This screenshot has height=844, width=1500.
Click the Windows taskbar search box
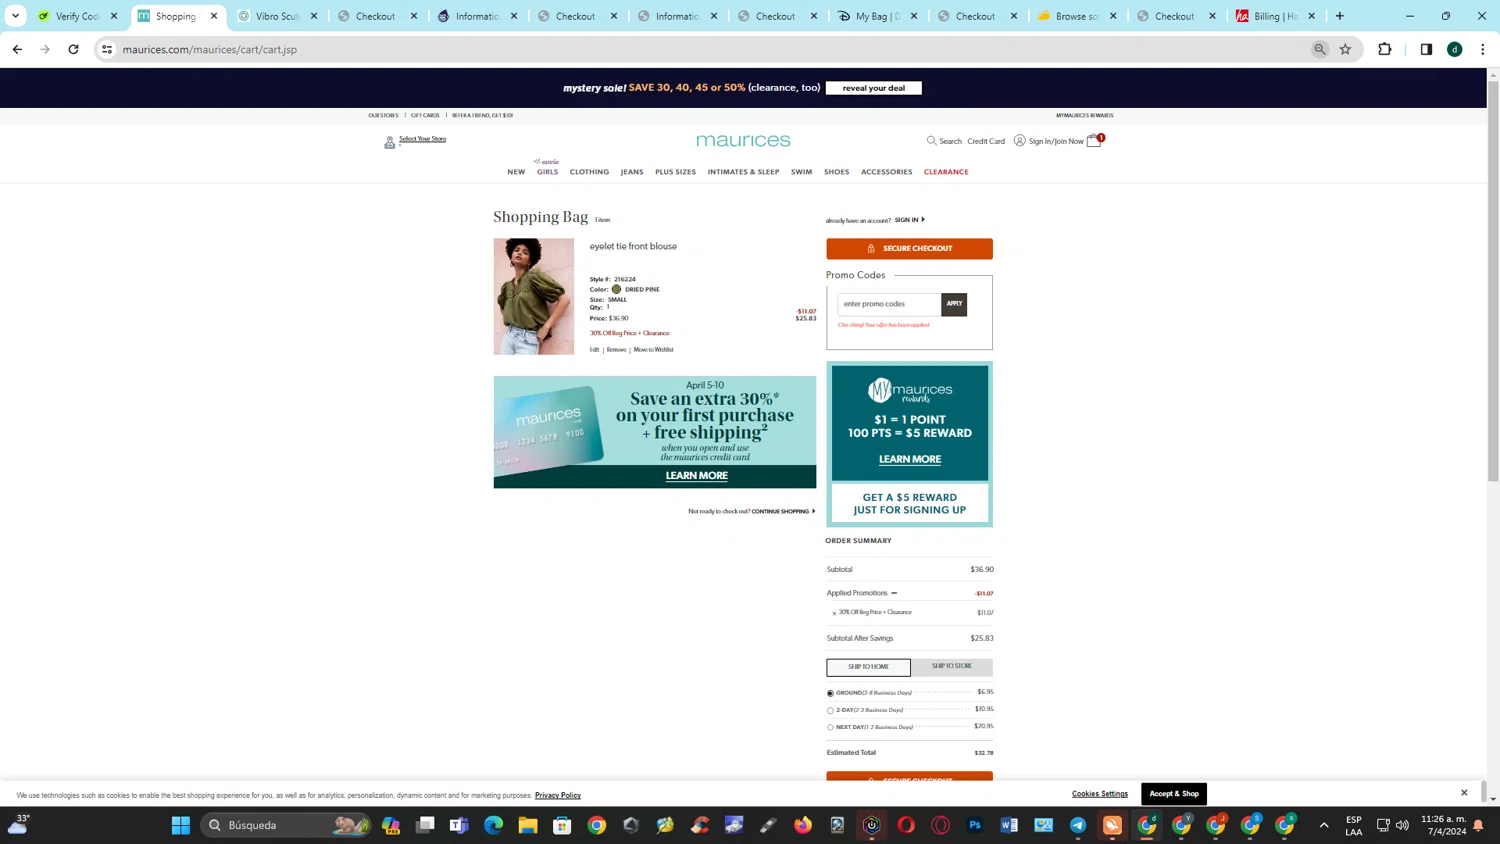pos(286,825)
